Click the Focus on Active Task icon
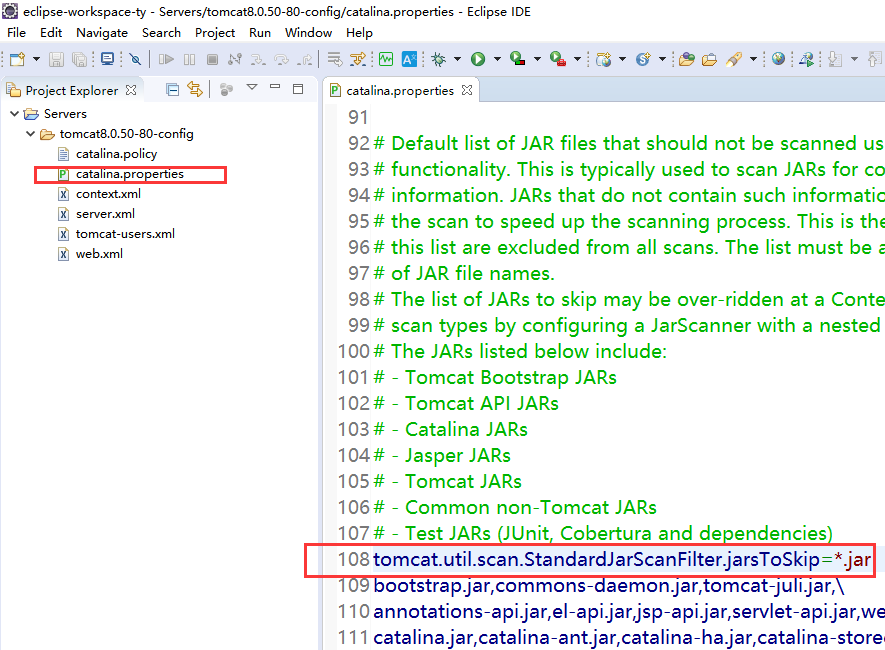The height and width of the screenshot is (650, 885). coord(226,90)
